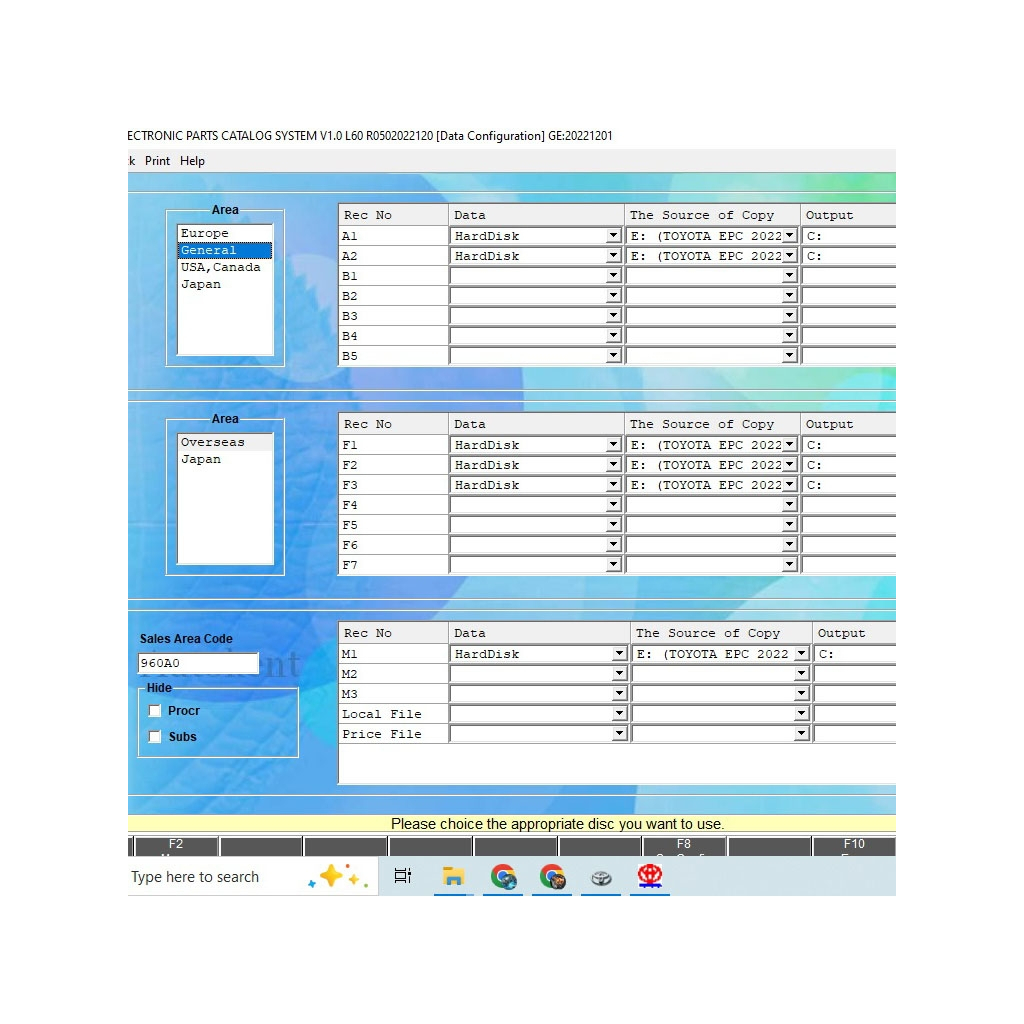This screenshot has width=1024, height=1024.
Task: Click the 'Output' header in the bottom table
Action: pos(854,633)
